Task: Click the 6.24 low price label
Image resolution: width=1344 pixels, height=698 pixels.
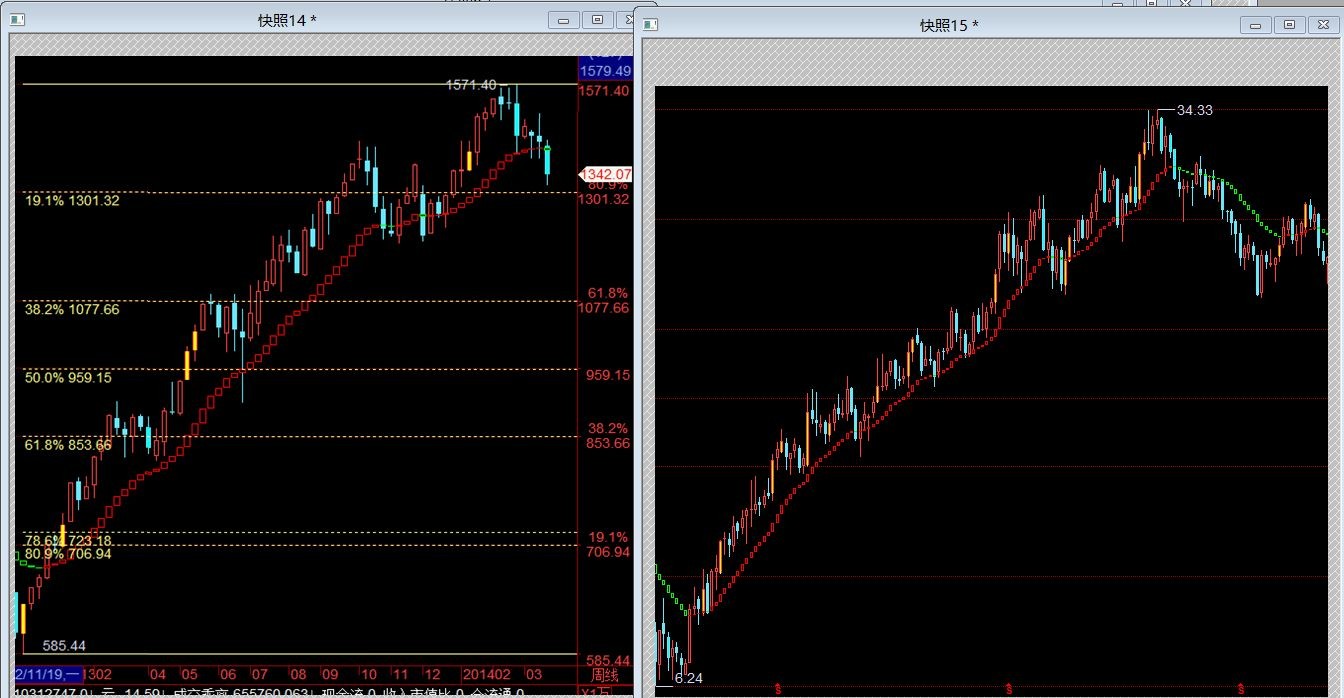Action: pyautogui.click(x=688, y=678)
